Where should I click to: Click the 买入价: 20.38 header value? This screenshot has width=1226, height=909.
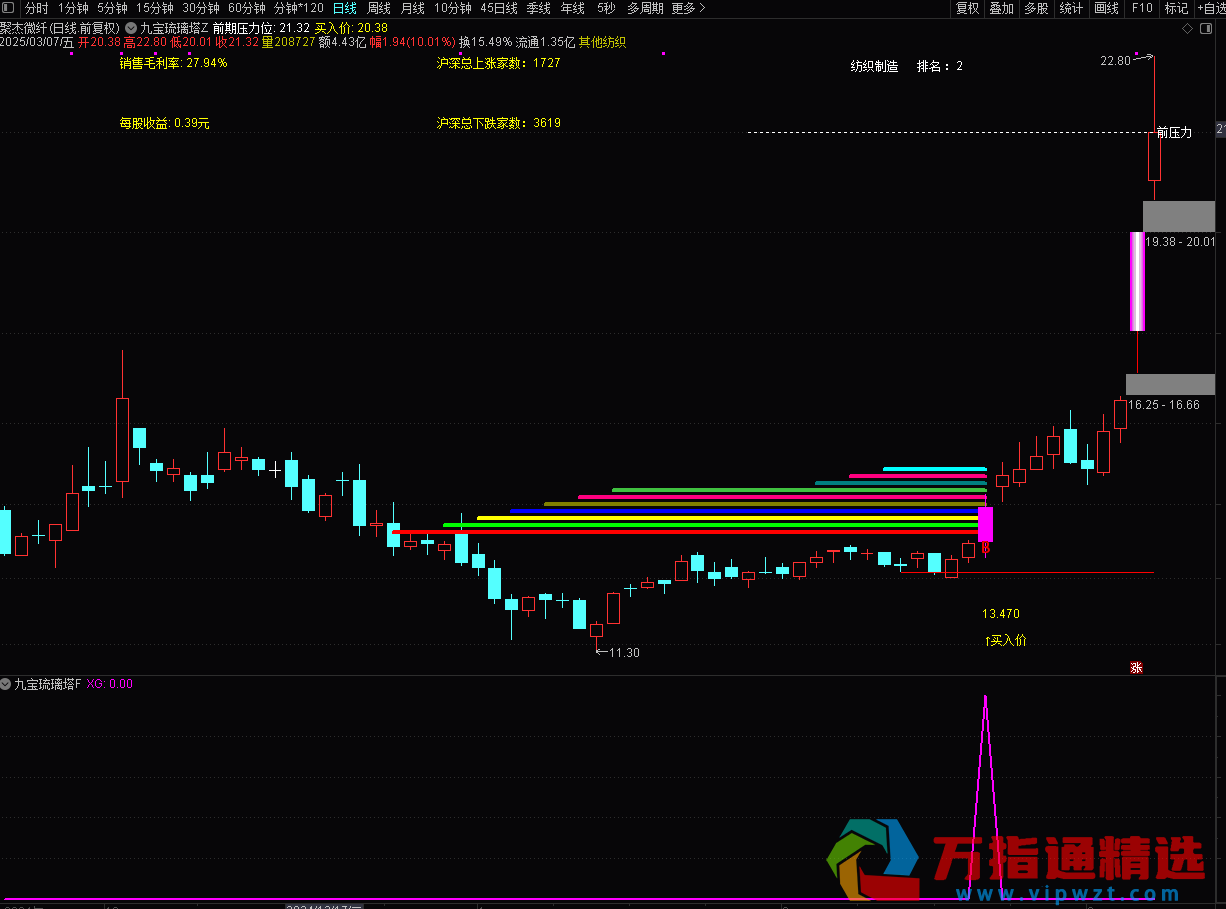point(351,28)
